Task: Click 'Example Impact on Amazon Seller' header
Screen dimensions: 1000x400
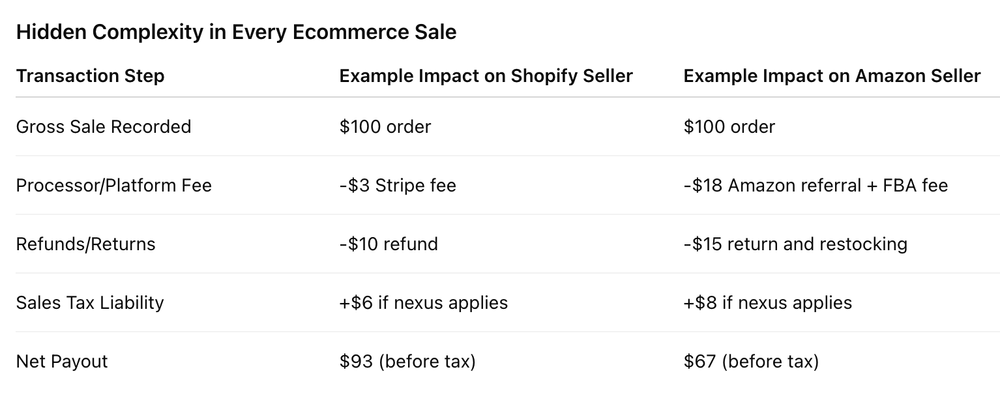Action: [x=832, y=76]
